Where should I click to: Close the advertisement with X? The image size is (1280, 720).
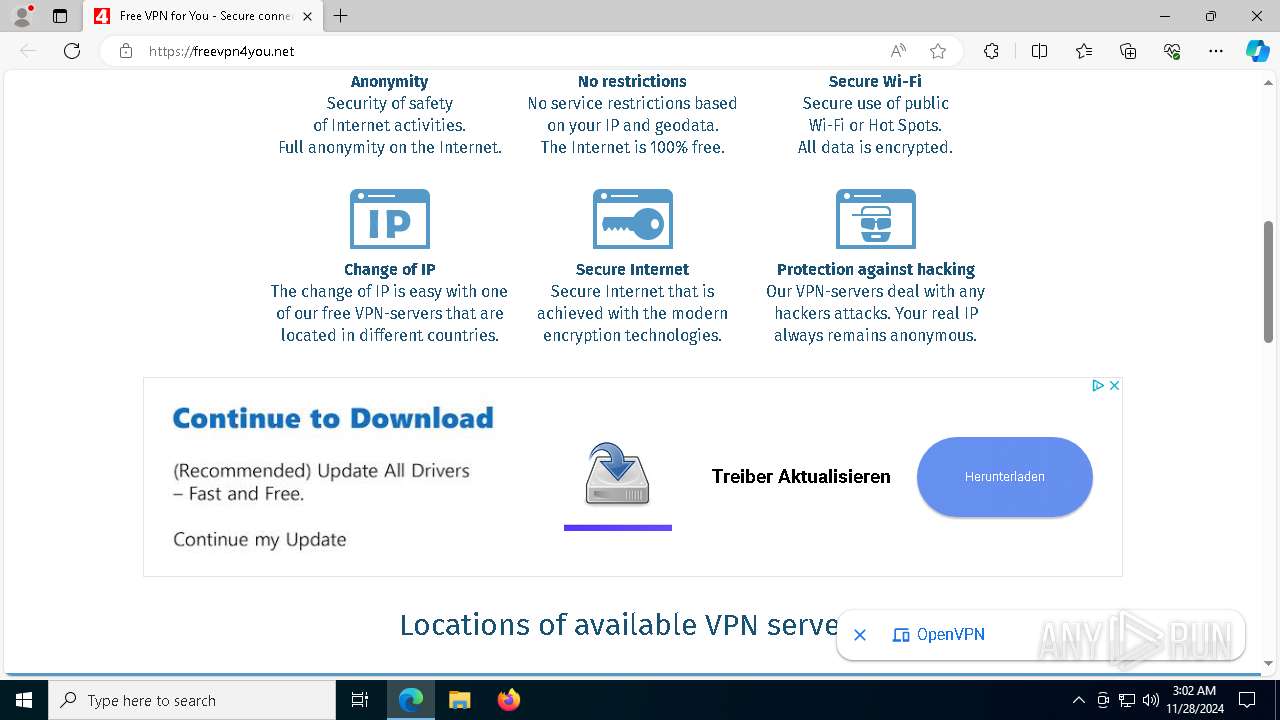pos(1114,386)
